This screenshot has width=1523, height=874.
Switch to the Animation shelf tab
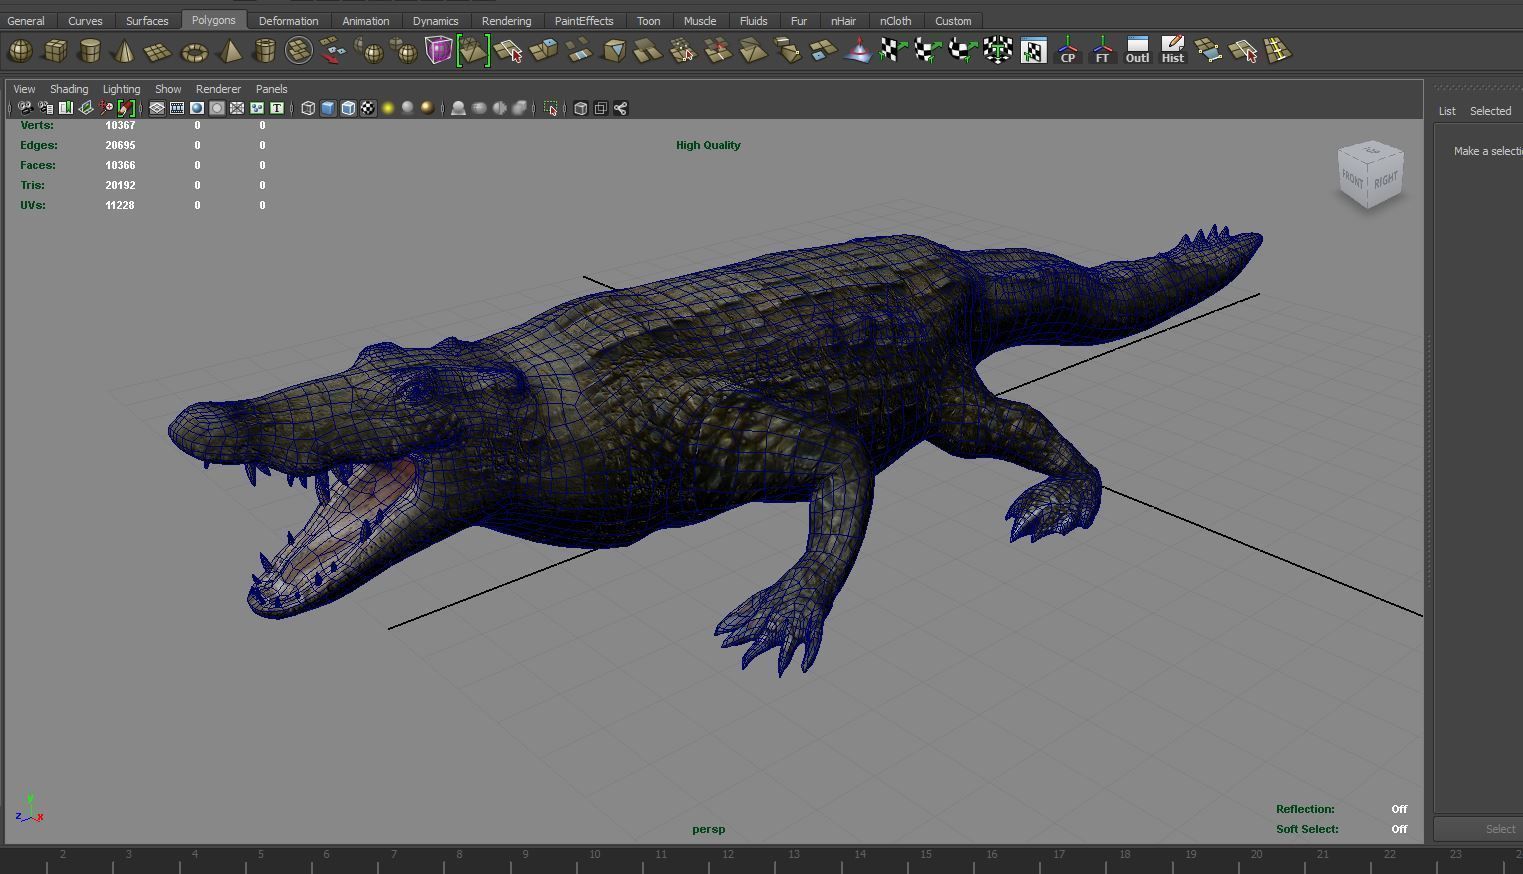[366, 21]
